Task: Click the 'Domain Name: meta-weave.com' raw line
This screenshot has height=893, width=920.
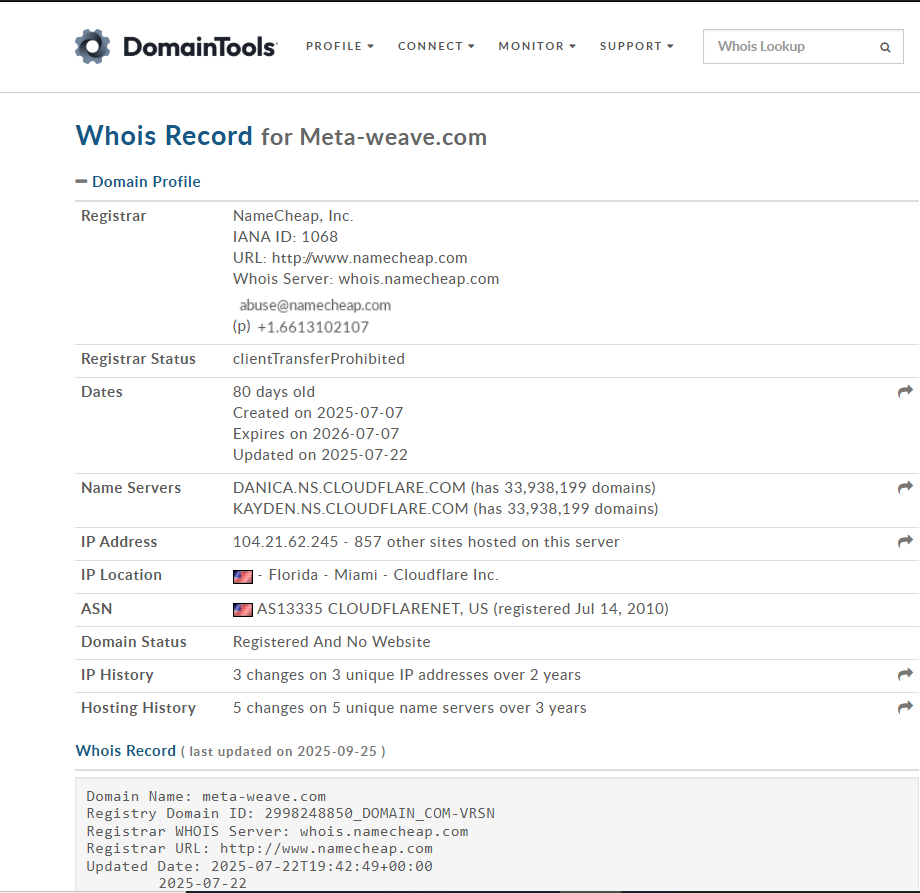Action: (x=206, y=796)
